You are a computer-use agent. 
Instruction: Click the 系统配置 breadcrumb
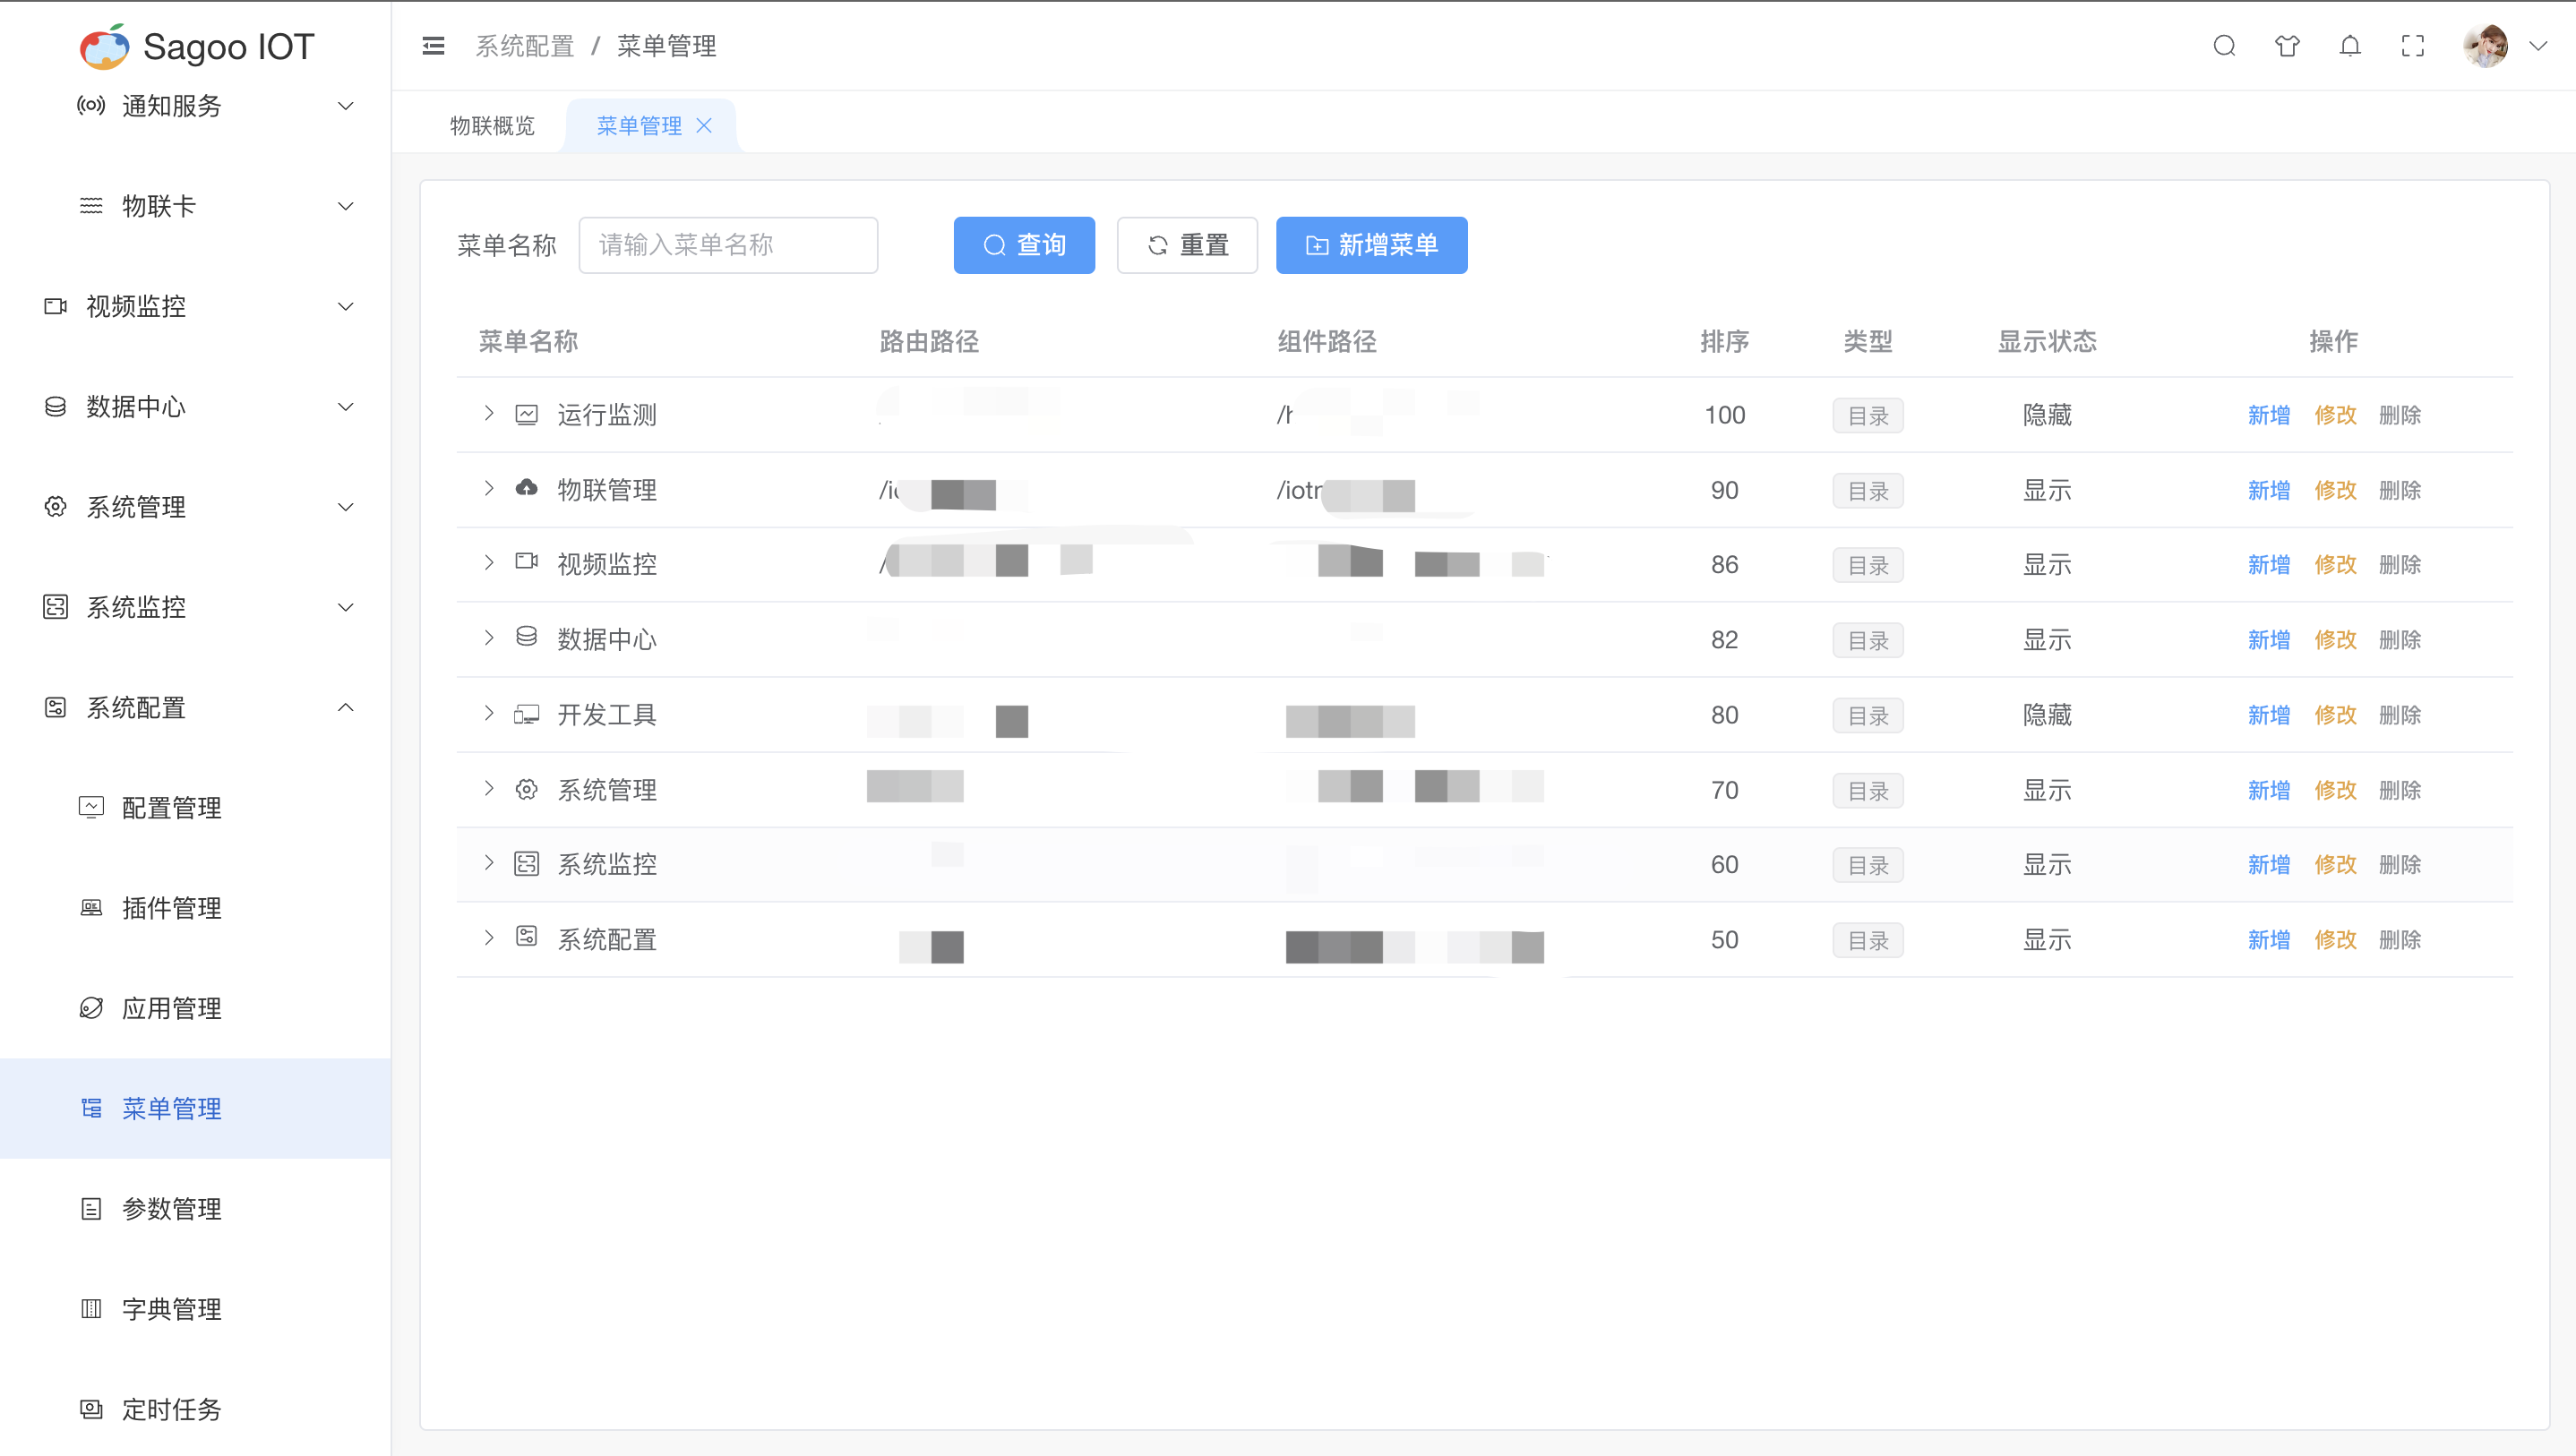point(525,46)
